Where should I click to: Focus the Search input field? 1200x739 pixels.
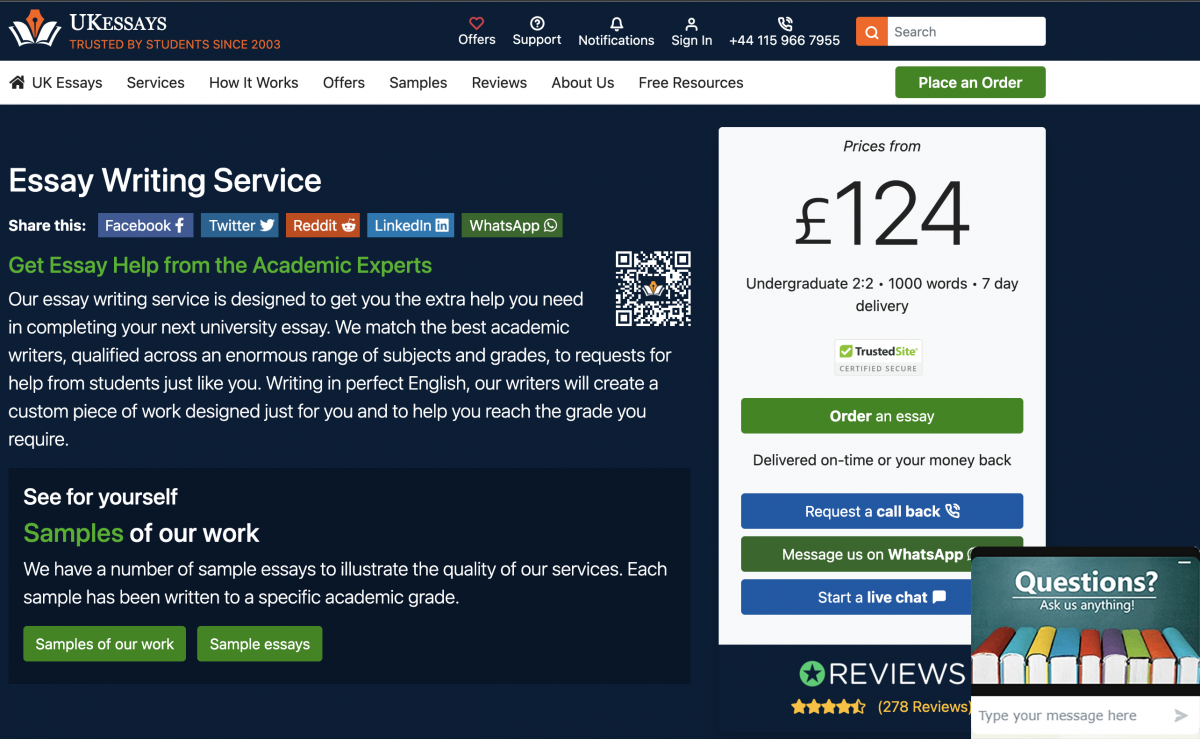(x=964, y=32)
